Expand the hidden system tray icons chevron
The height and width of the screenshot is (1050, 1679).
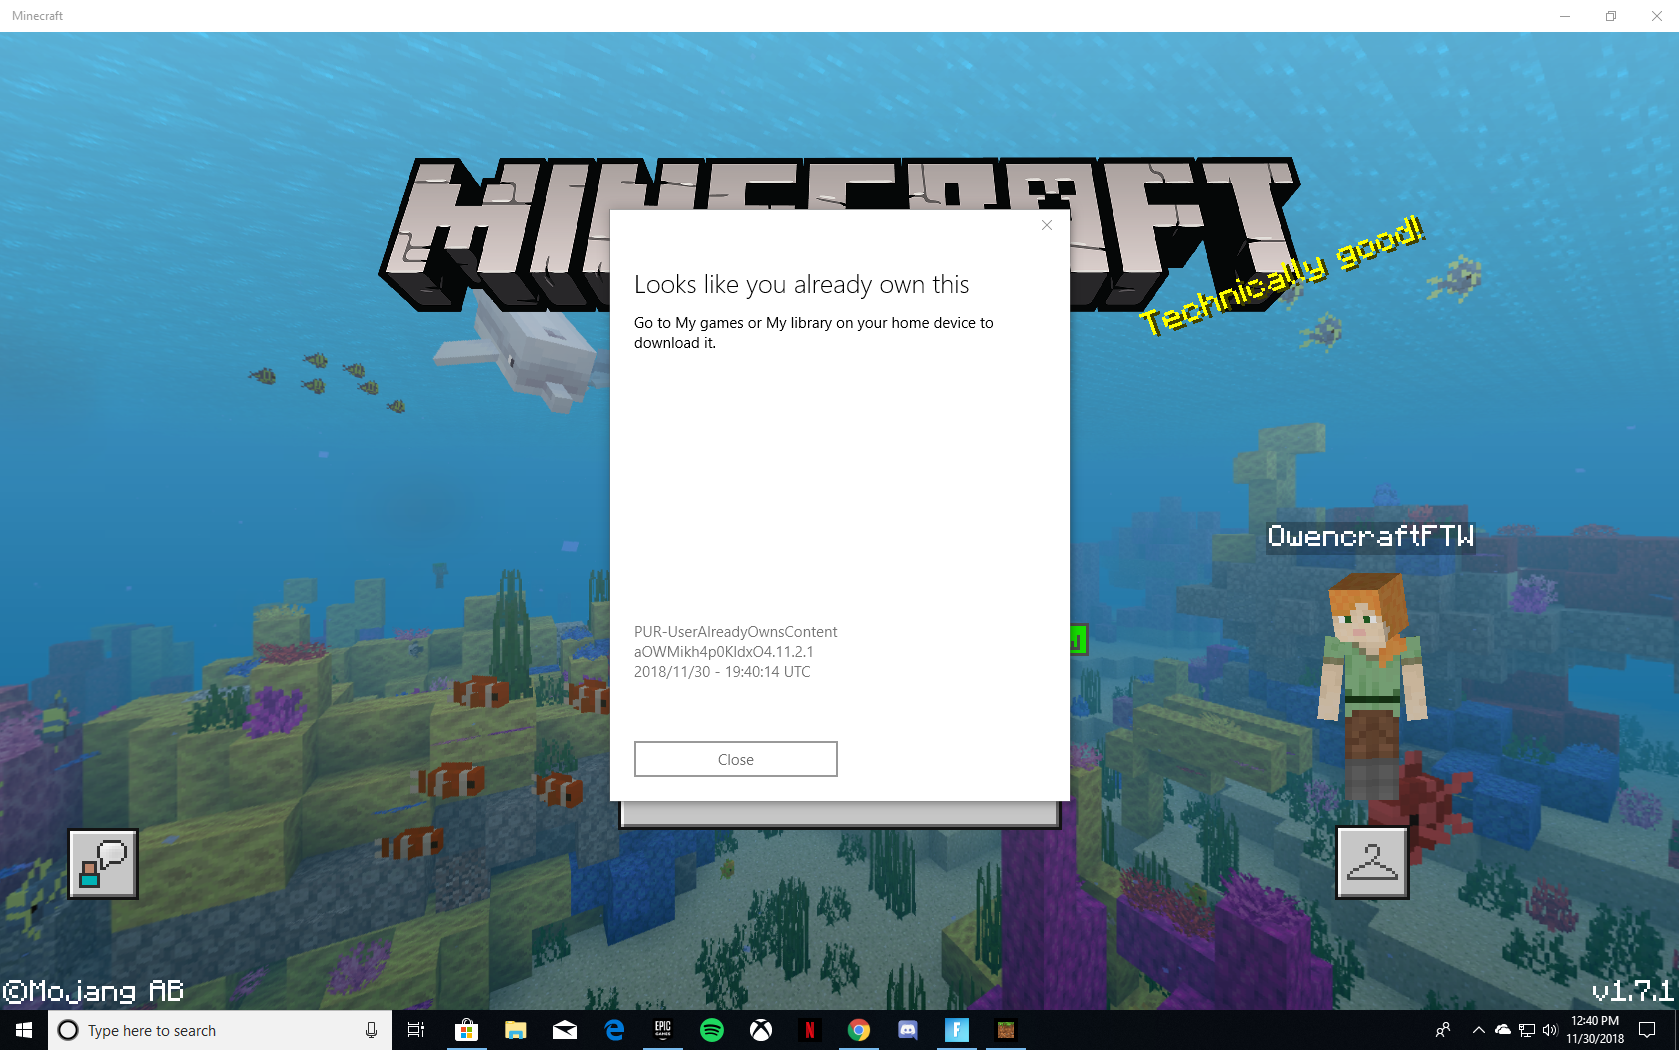[x=1478, y=1030]
